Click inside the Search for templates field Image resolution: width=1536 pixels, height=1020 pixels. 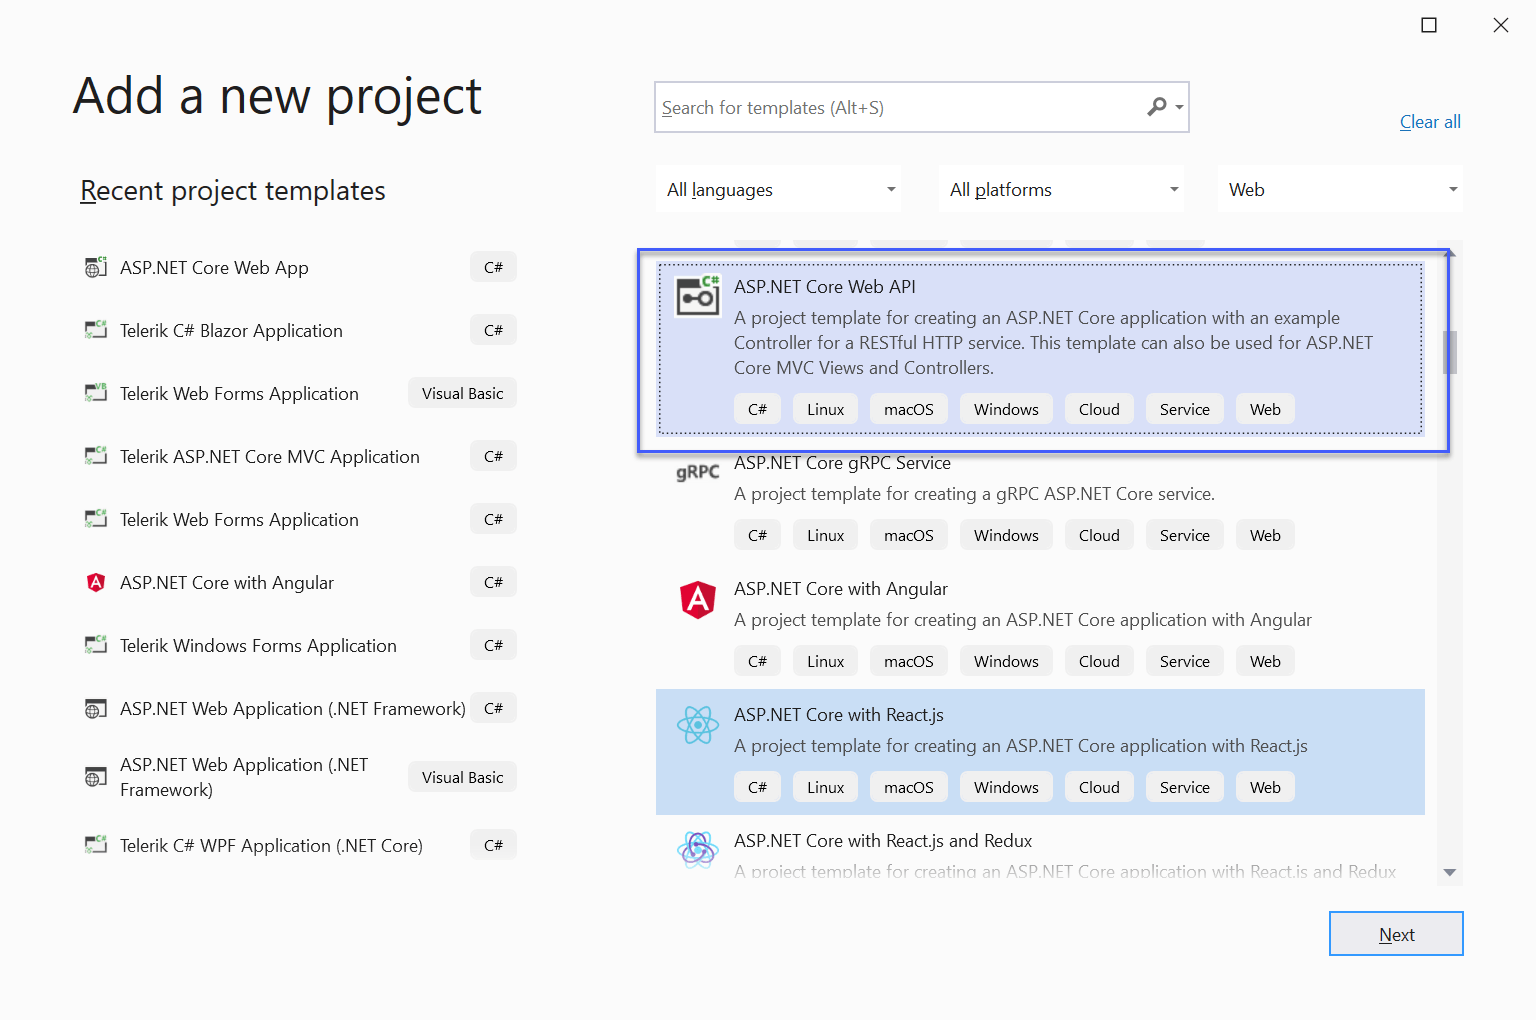click(x=900, y=107)
